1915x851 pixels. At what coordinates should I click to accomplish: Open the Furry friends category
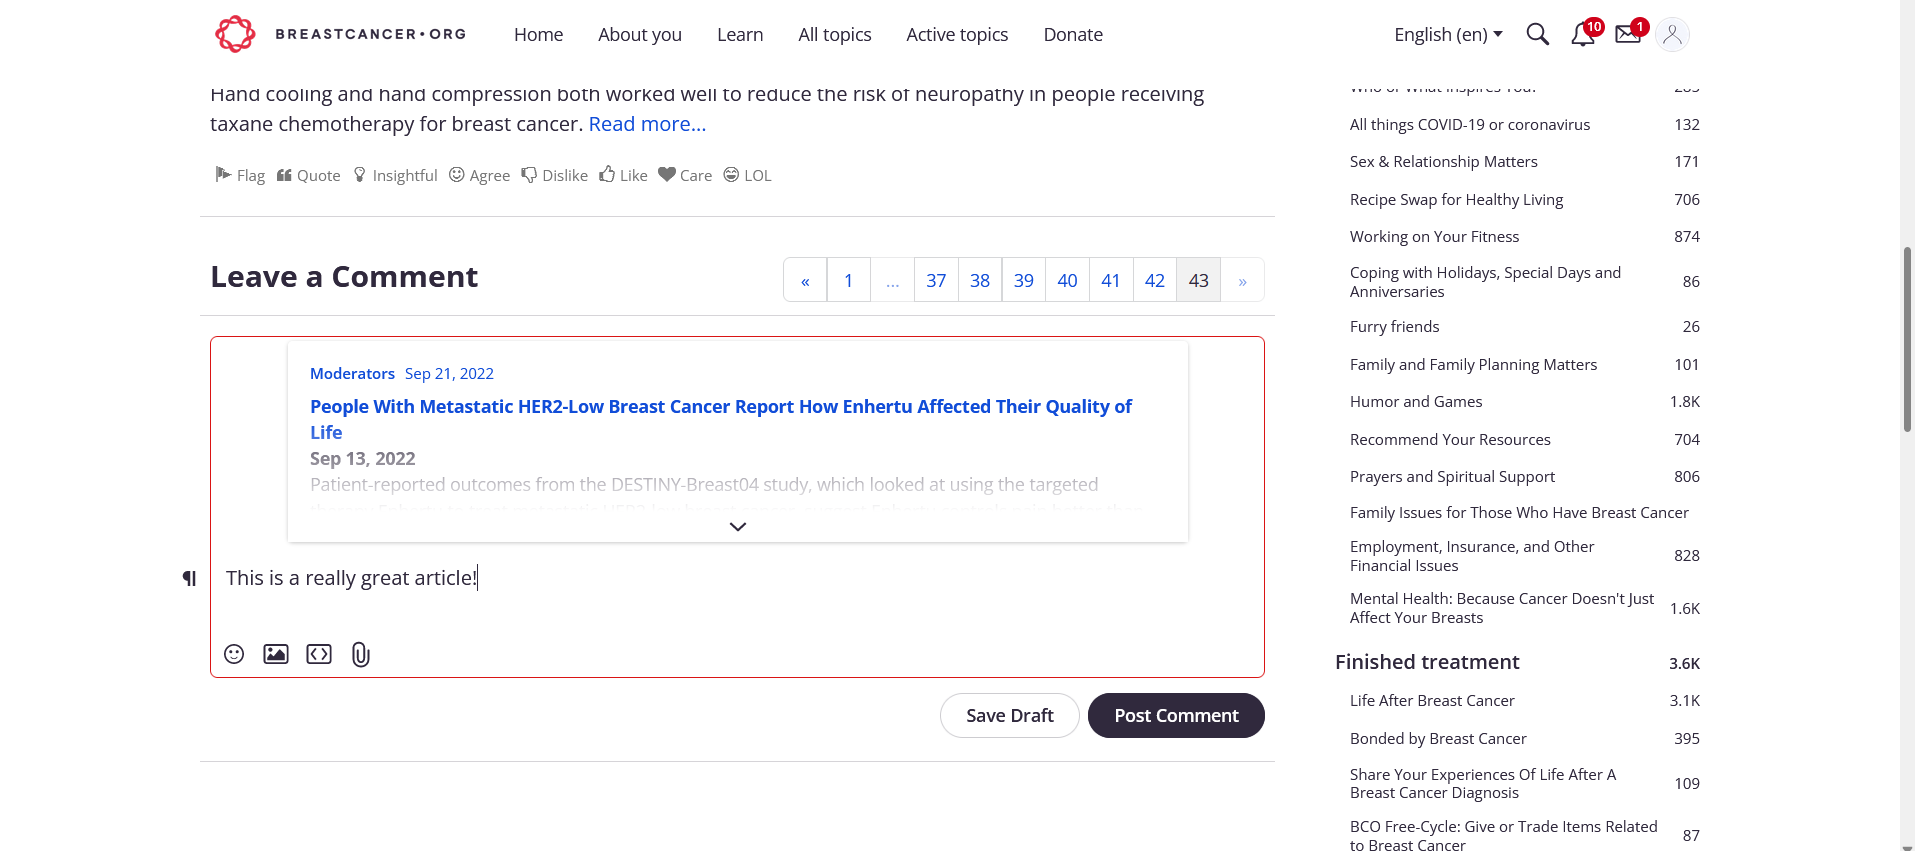1395,326
